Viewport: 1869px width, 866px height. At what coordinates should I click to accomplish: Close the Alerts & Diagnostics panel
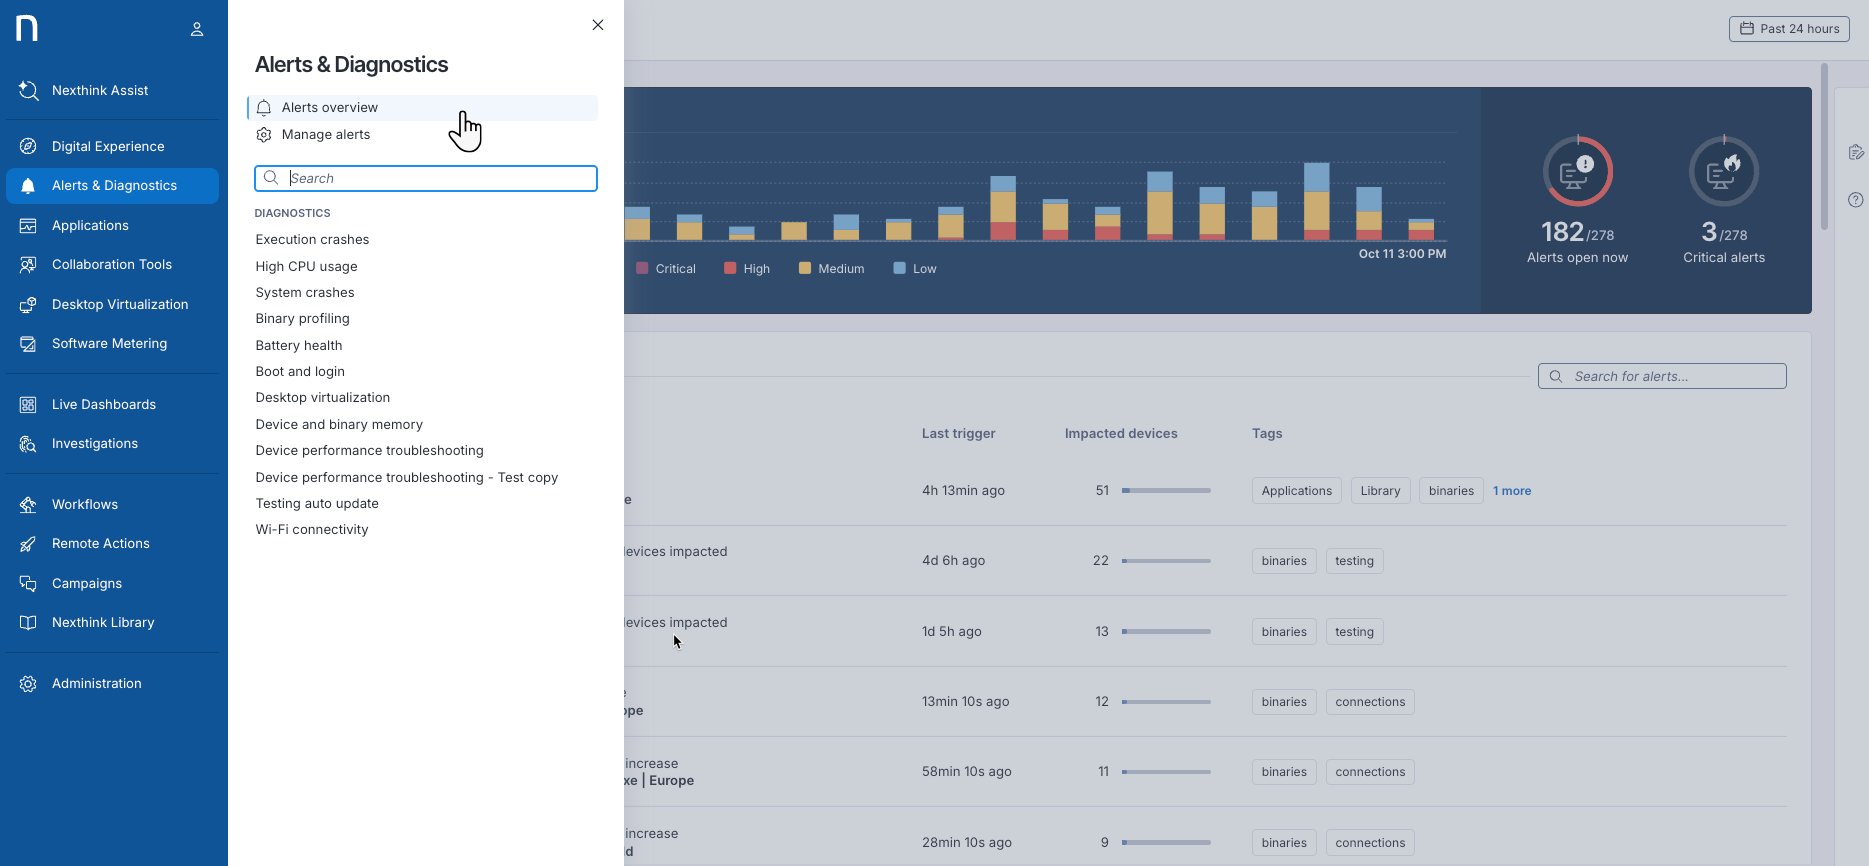coord(598,25)
